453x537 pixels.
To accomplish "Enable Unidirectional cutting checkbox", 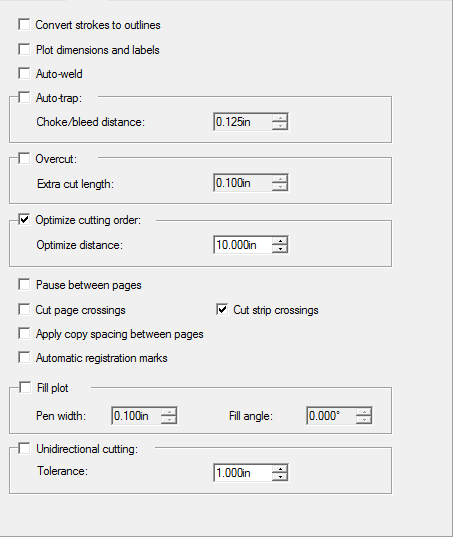I will 24,448.
